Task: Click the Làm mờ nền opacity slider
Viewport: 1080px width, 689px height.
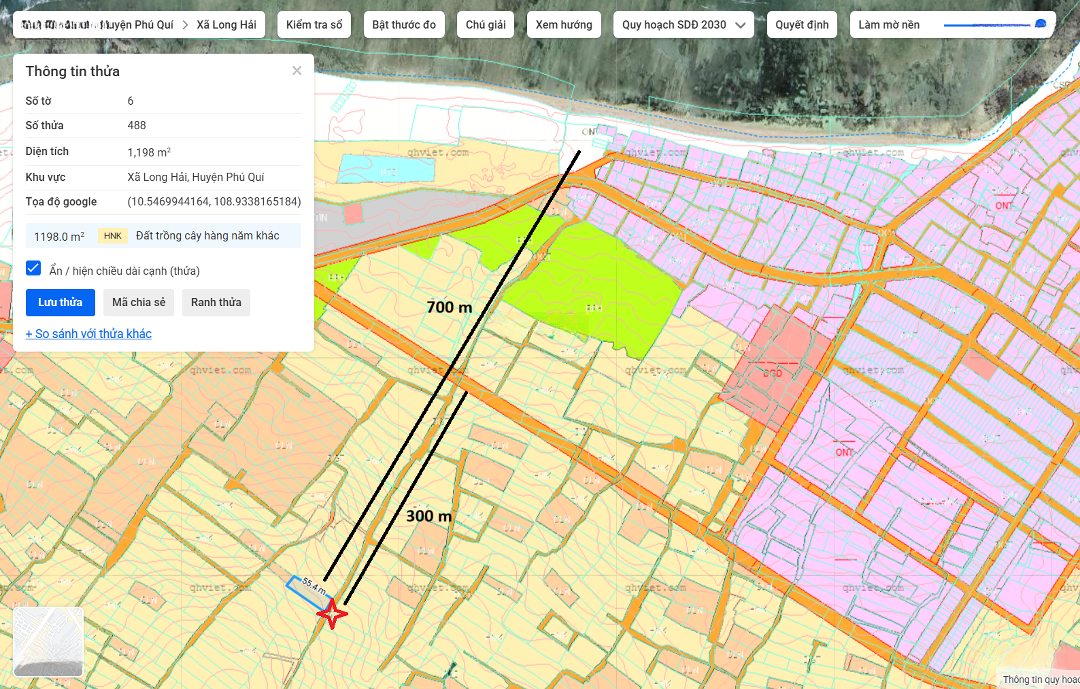Action: pyautogui.click(x=993, y=25)
